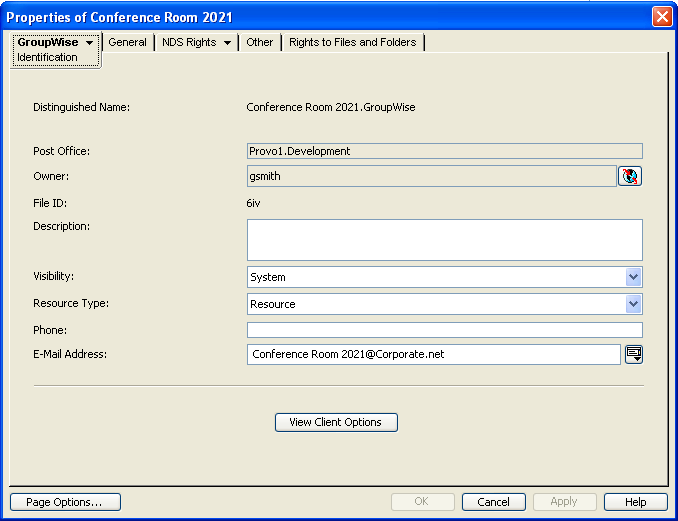Cancel the properties dialog

click(x=494, y=502)
